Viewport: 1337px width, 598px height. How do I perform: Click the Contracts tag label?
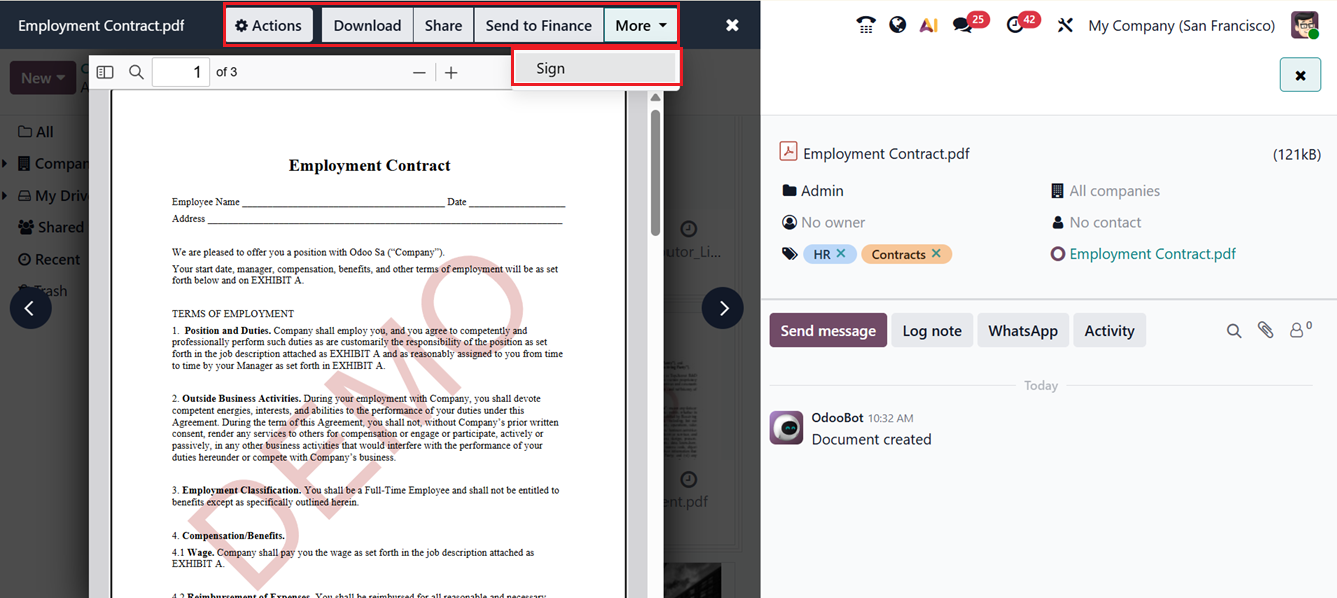click(x=898, y=254)
